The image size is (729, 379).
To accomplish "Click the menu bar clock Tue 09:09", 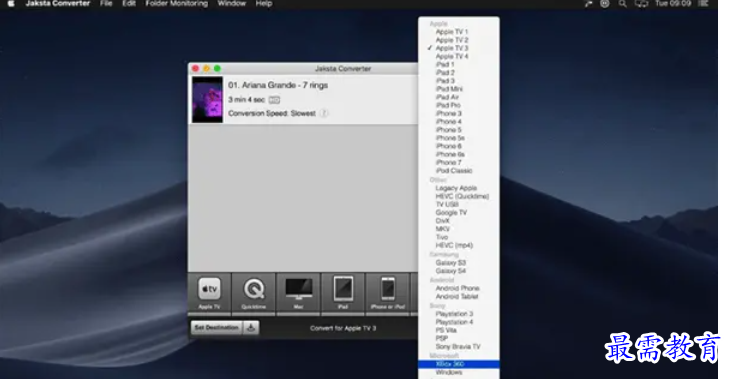I will point(673,3).
